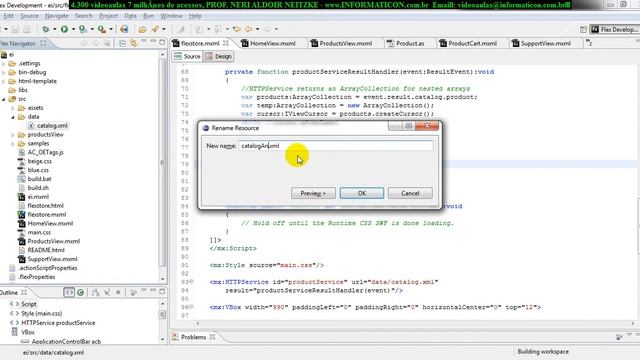Open the Source menu

pyautogui.click(x=29, y=16)
